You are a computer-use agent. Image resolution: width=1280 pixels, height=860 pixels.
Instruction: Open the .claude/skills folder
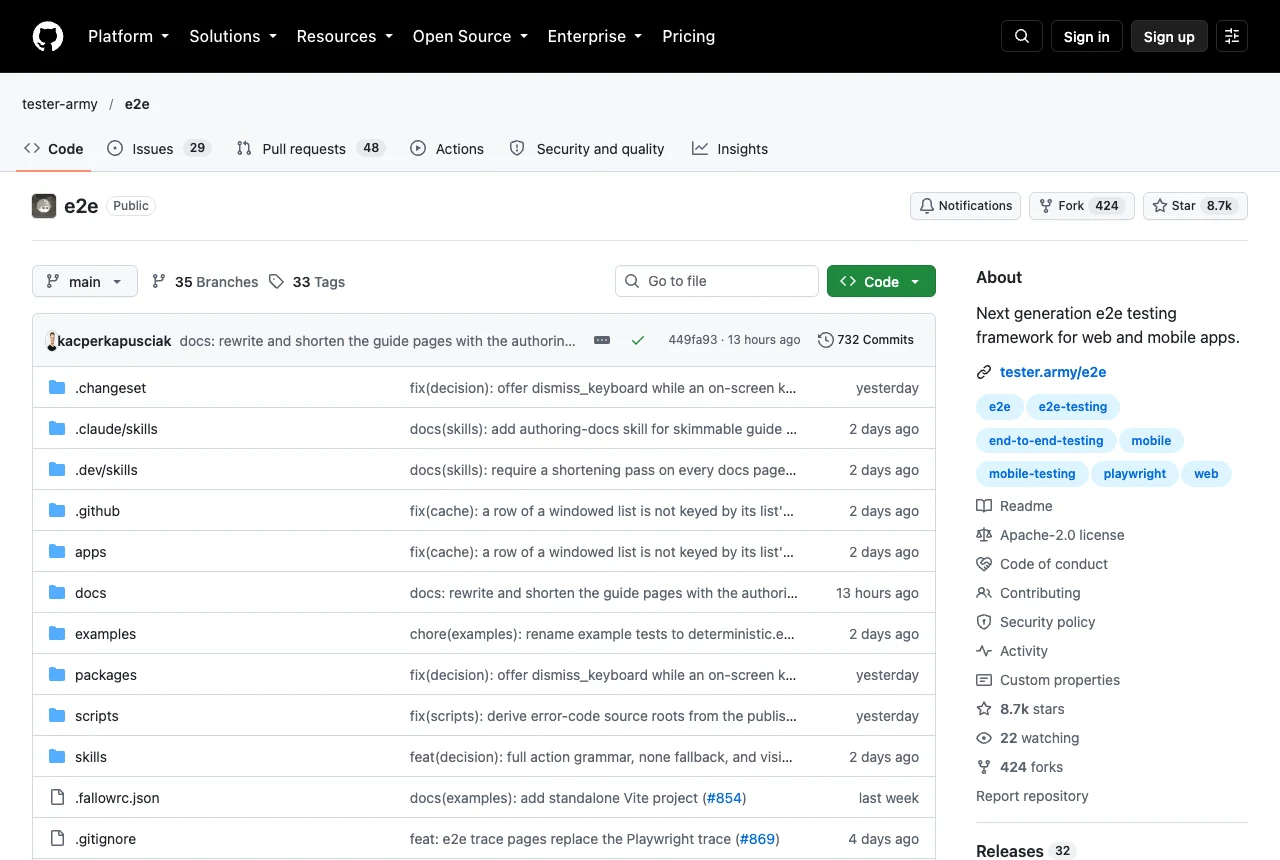(x=116, y=429)
